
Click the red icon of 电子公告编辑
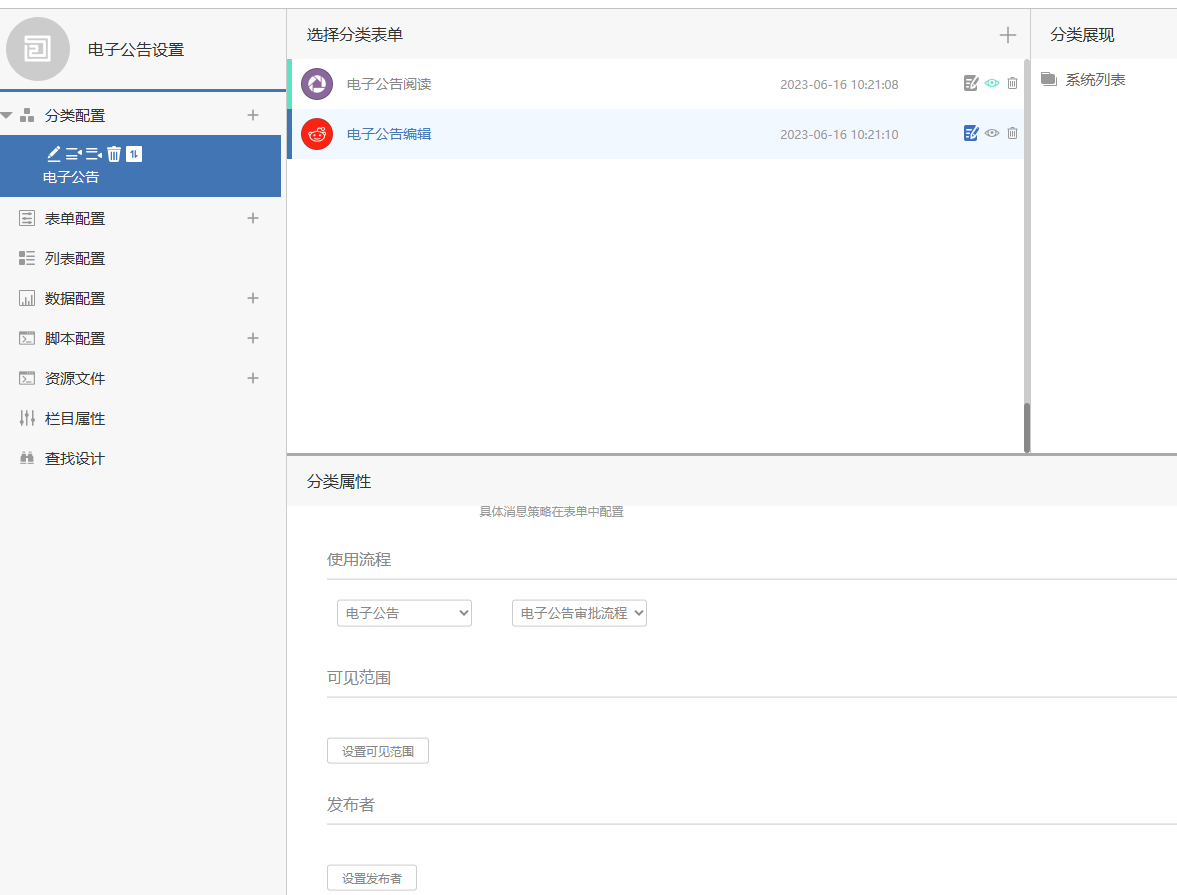click(x=317, y=134)
